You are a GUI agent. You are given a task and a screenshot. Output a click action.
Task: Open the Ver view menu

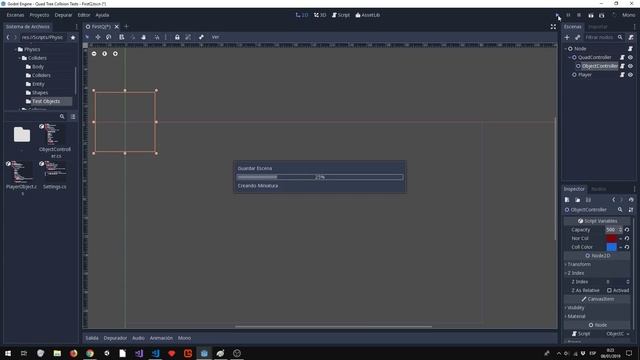tap(215, 37)
